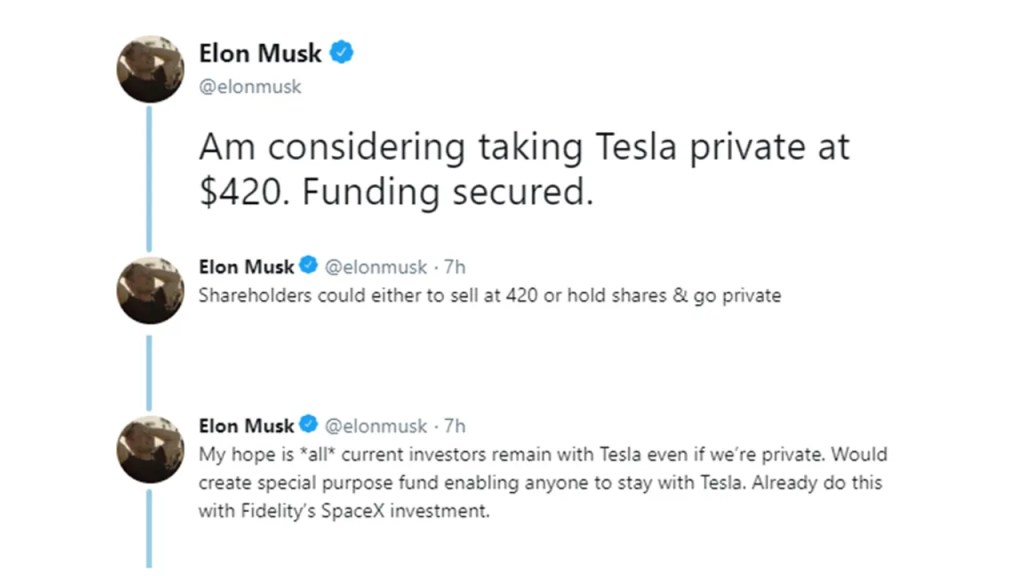Click the @elonmusk handle under the top name
The width and height of the screenshot is (1024, 576).
250,87
